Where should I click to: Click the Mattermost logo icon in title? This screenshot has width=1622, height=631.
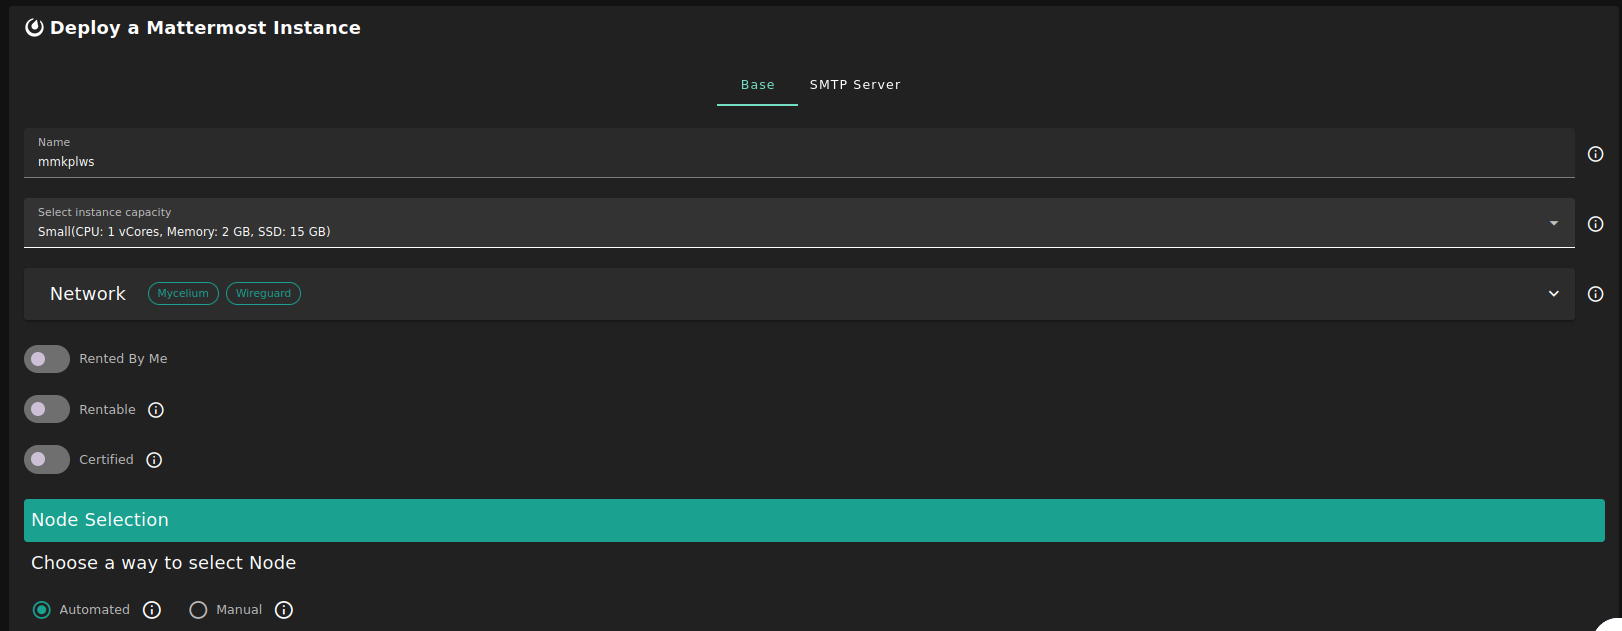pos(34,28)
